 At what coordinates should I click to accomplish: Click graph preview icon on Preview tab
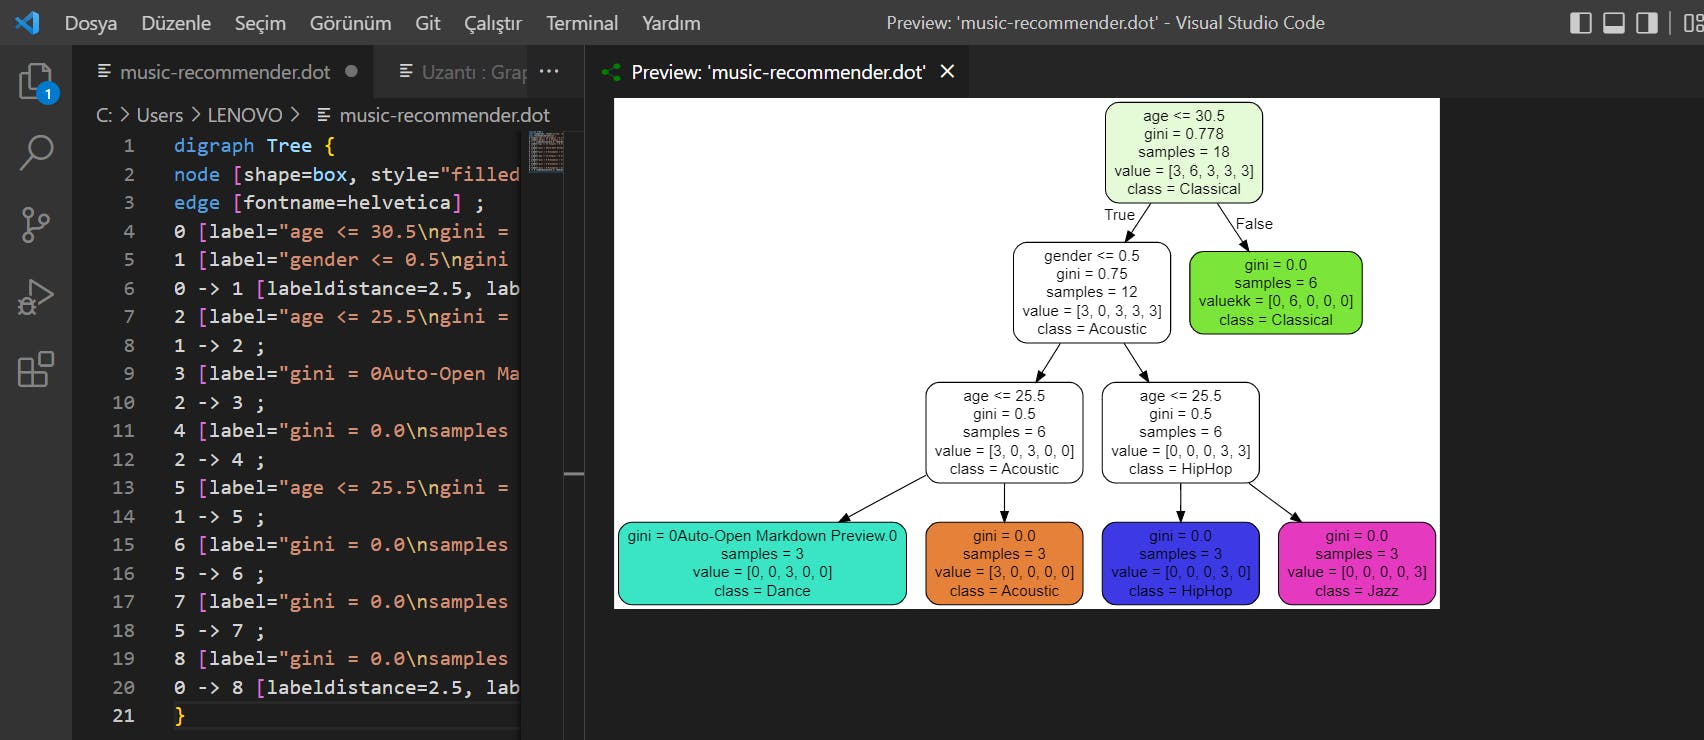610,72
